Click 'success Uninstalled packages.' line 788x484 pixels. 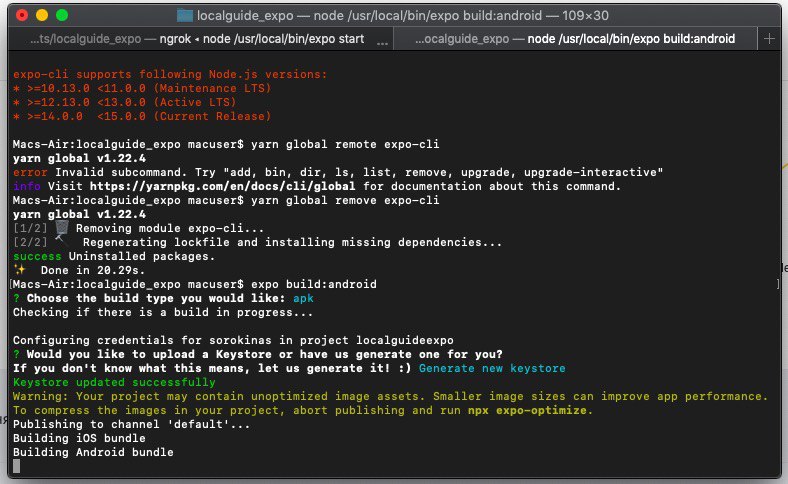tap(114, 256)
